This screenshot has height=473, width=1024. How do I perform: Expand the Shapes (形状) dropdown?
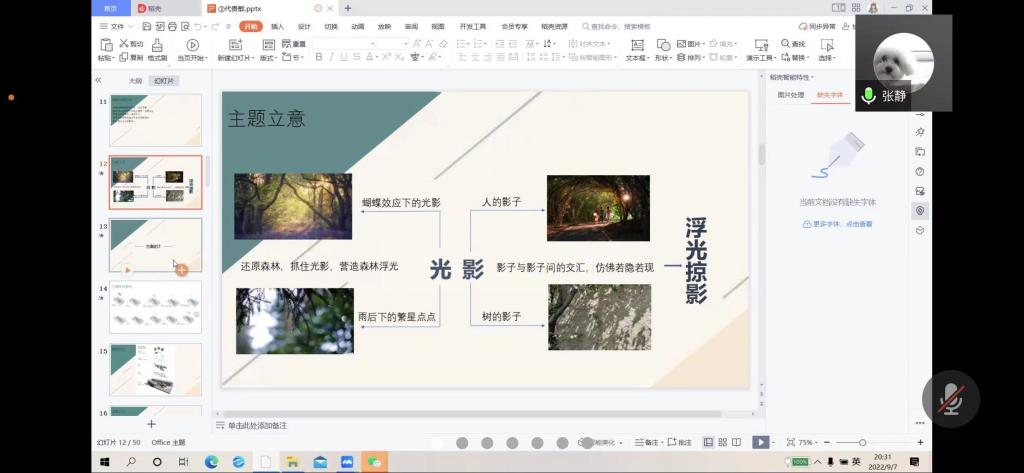point(663,58)
